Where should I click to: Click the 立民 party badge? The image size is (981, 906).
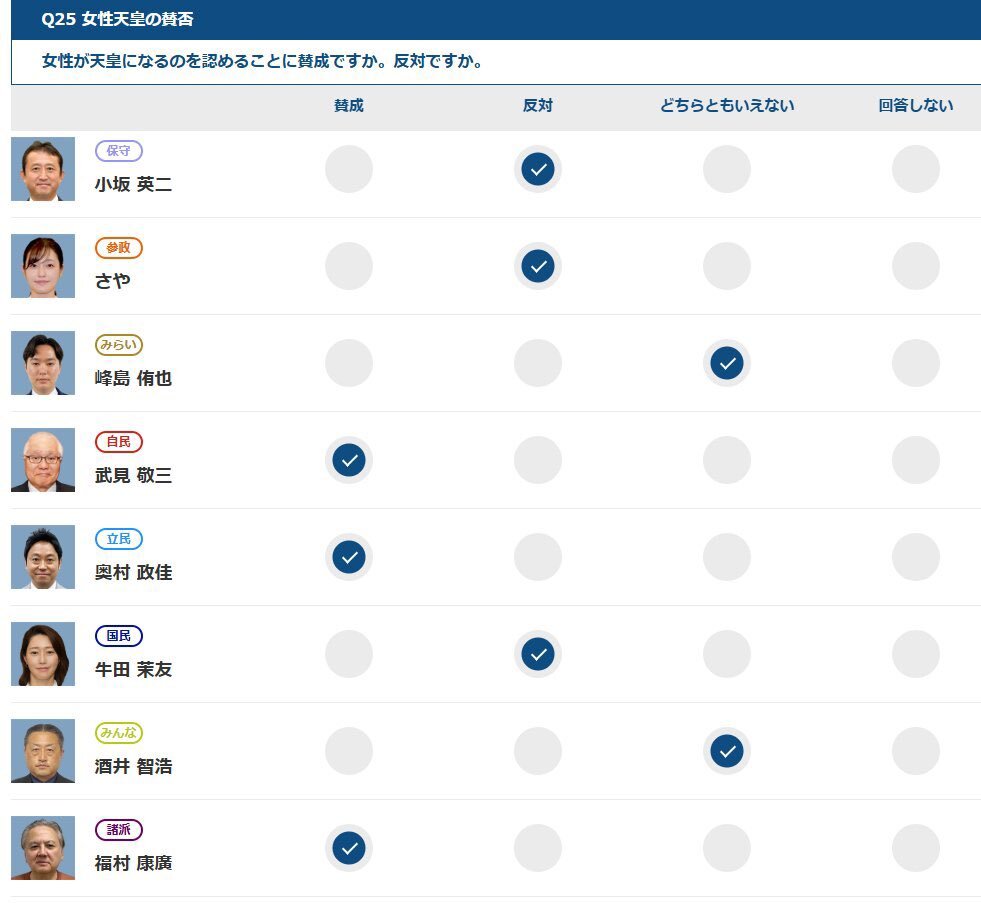coord(119,539)
